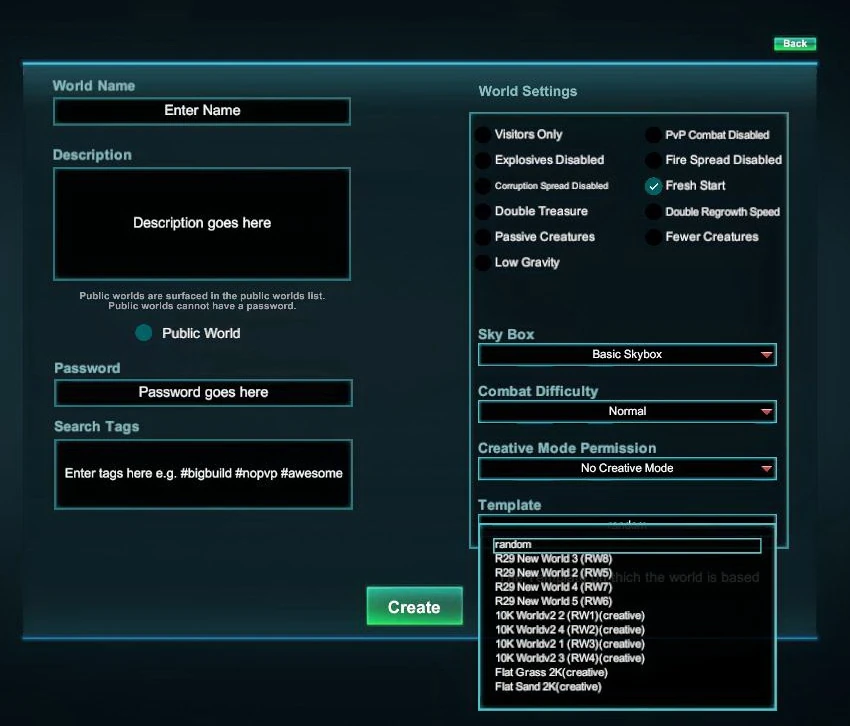This screenshot has width=850, height=726.
Task: Click the Create world button
Action: point(415,606)
